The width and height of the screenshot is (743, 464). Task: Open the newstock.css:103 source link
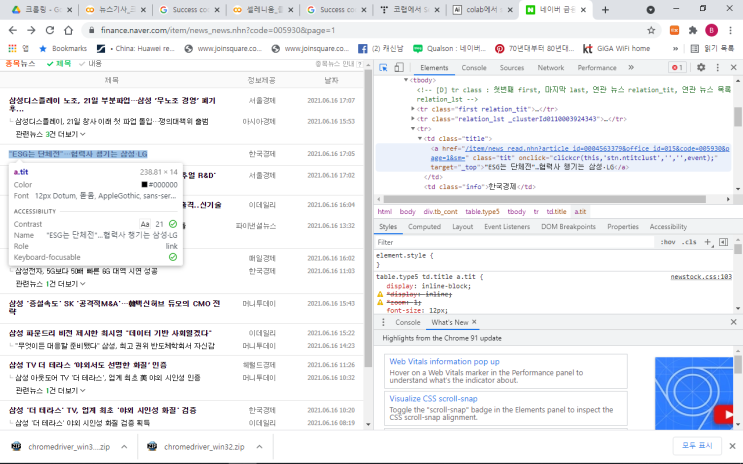(701, 277)
